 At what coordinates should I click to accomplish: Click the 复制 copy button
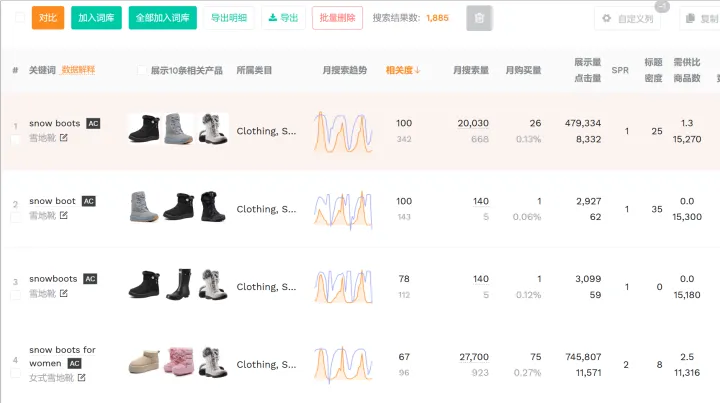pos(701,18)
